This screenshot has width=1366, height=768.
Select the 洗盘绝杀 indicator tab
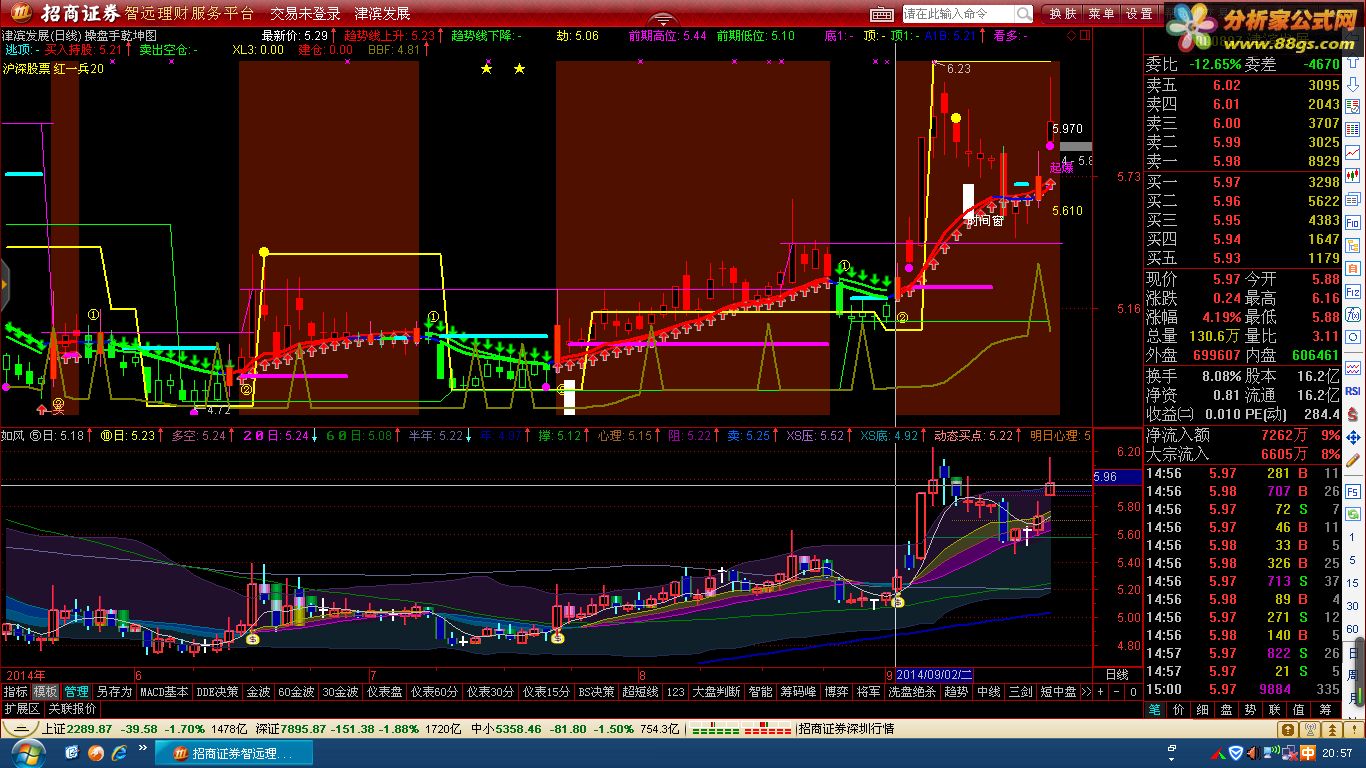pyautogui.click(x=912, y=691)
